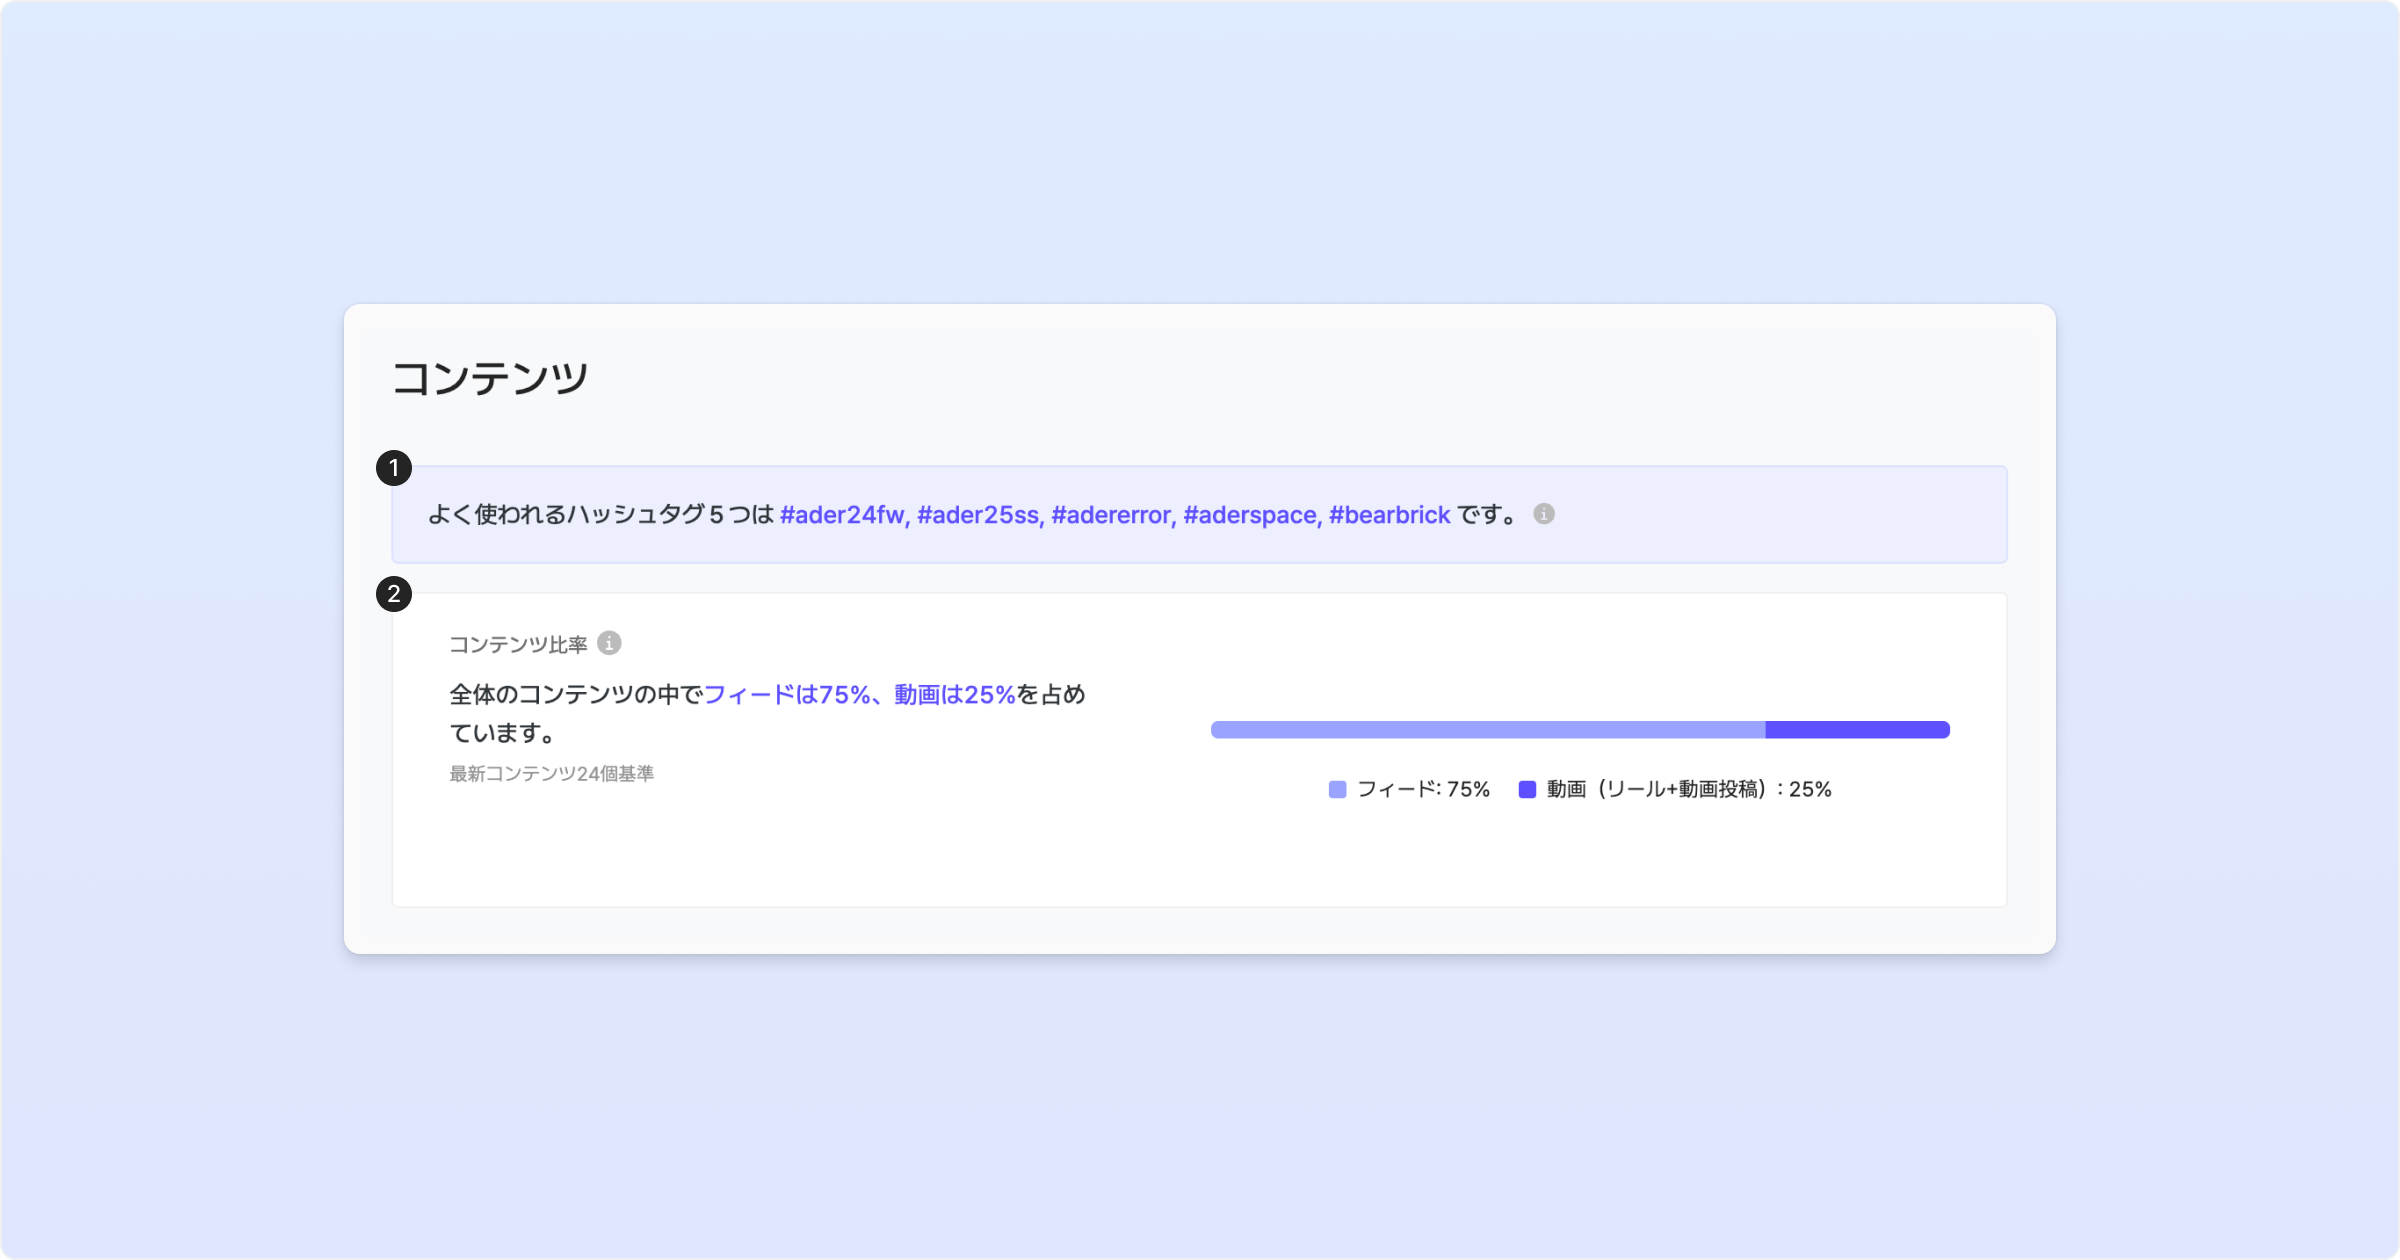
Task: Click dark purple 動画 legend swatch
Action: [x=1527, y=790]
